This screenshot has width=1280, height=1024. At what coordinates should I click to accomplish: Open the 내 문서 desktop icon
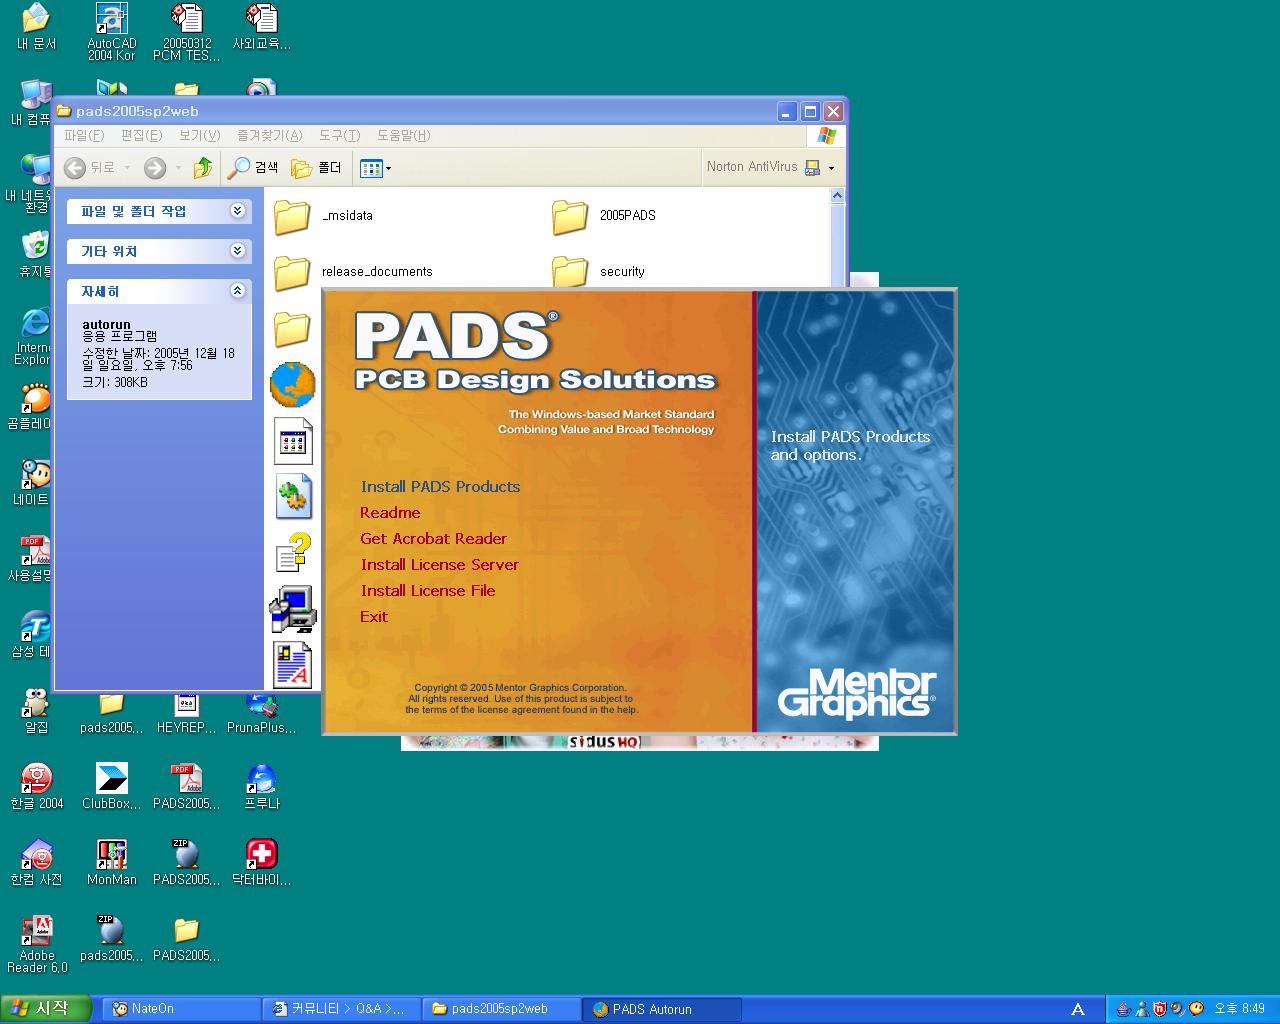pos(36,28)
